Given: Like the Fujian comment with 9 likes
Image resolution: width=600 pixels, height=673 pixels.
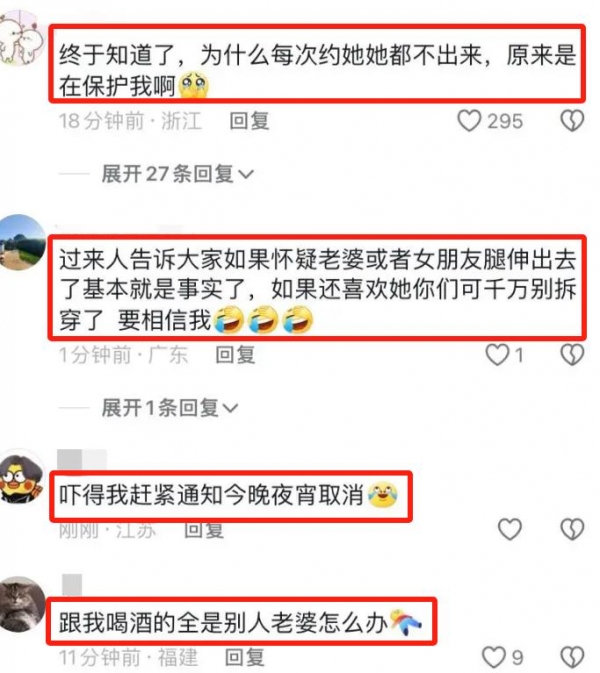Looking at the screenshot, I should click(x=494, y=657).
